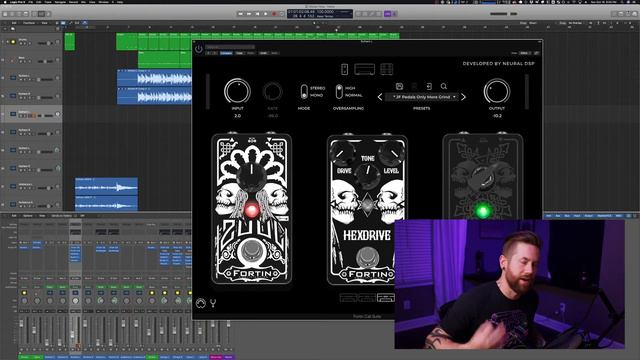Click the Hexdrive Drive knob
The height and width of the screenshot is (360, 640).
(342, 152)
